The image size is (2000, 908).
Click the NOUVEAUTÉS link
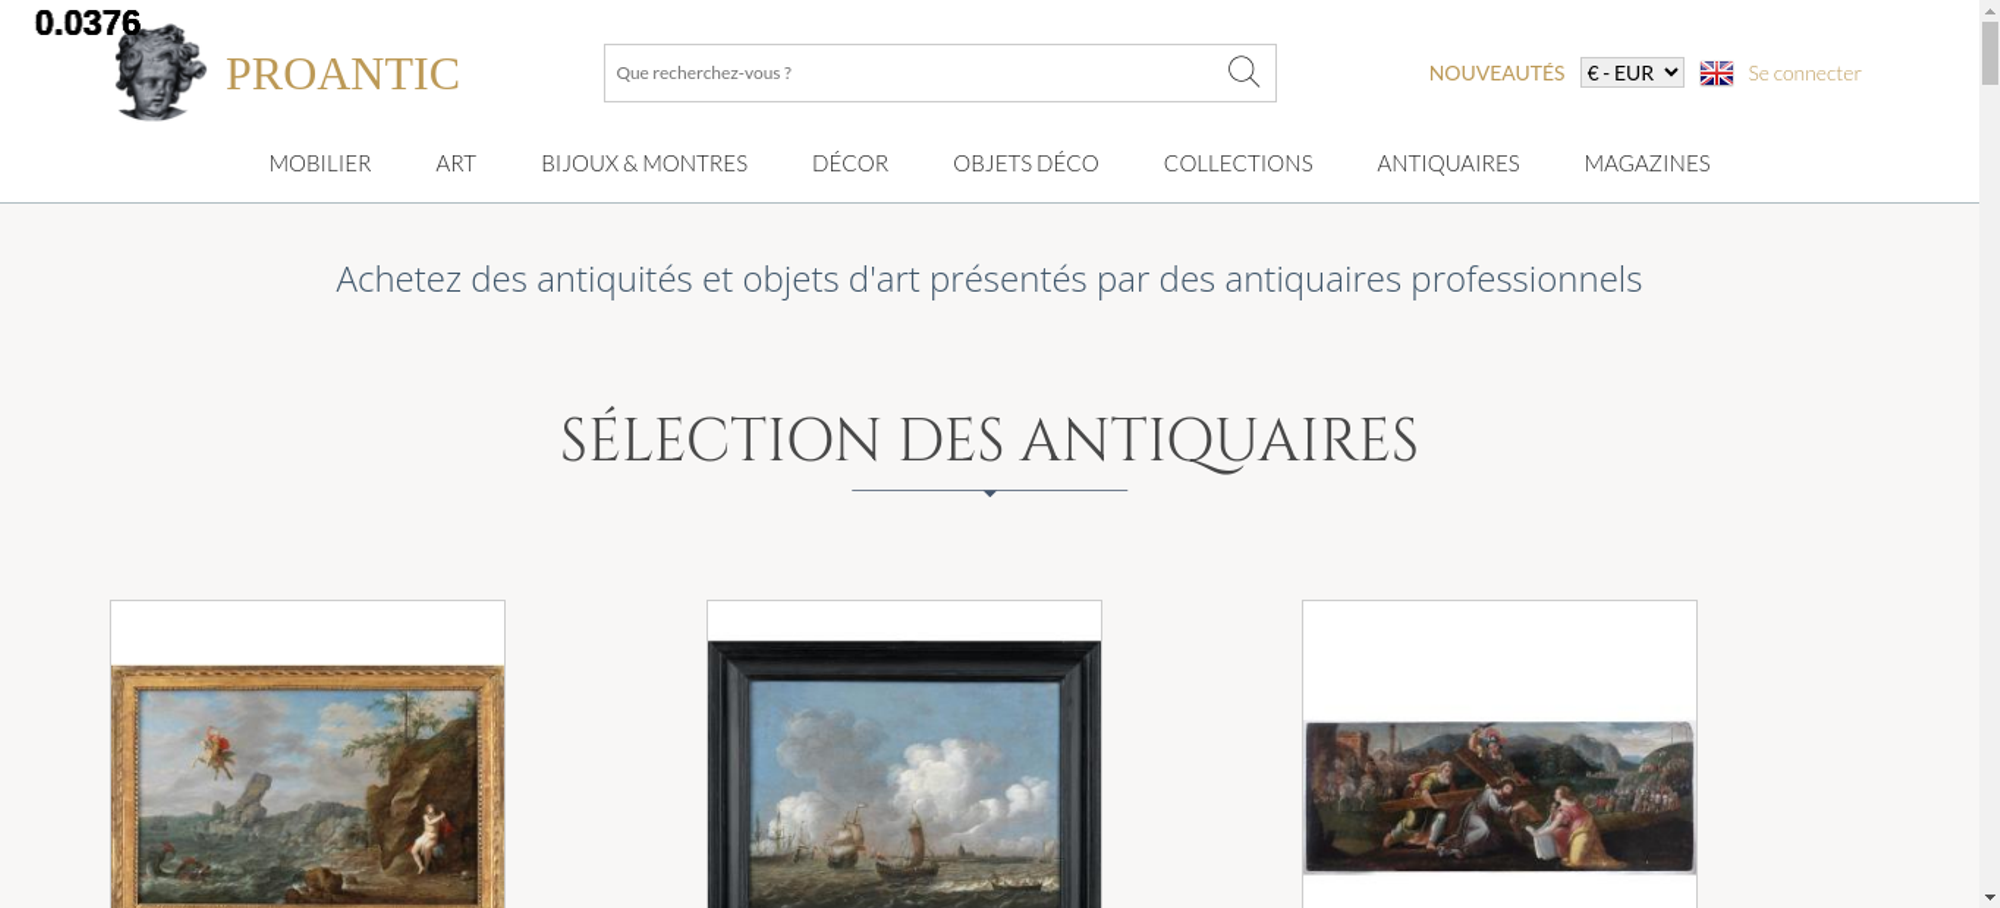click(1496, 73)
